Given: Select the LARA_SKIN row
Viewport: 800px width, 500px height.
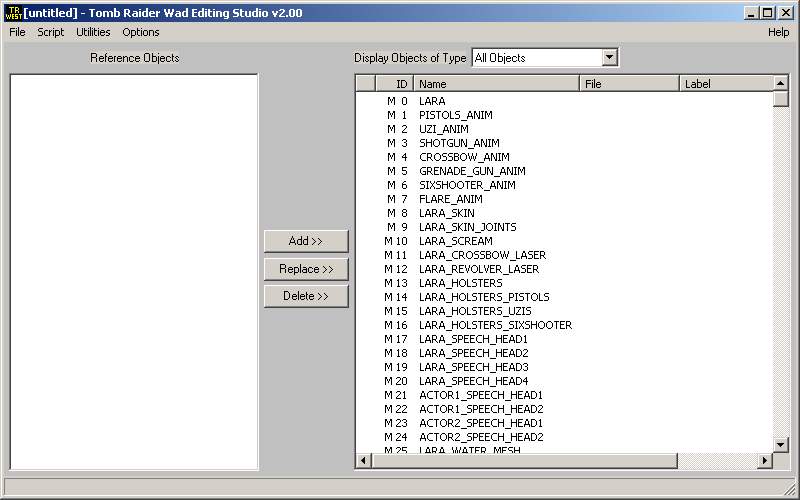Looking at the screenshot, I should (x=565, y=213).
